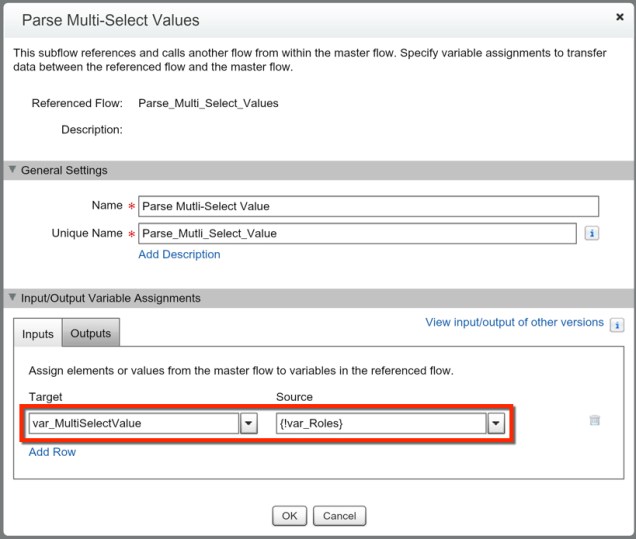The image size is (636, 539).
Task: Click info icon beside Unique Name field
Action: point(591,233)
